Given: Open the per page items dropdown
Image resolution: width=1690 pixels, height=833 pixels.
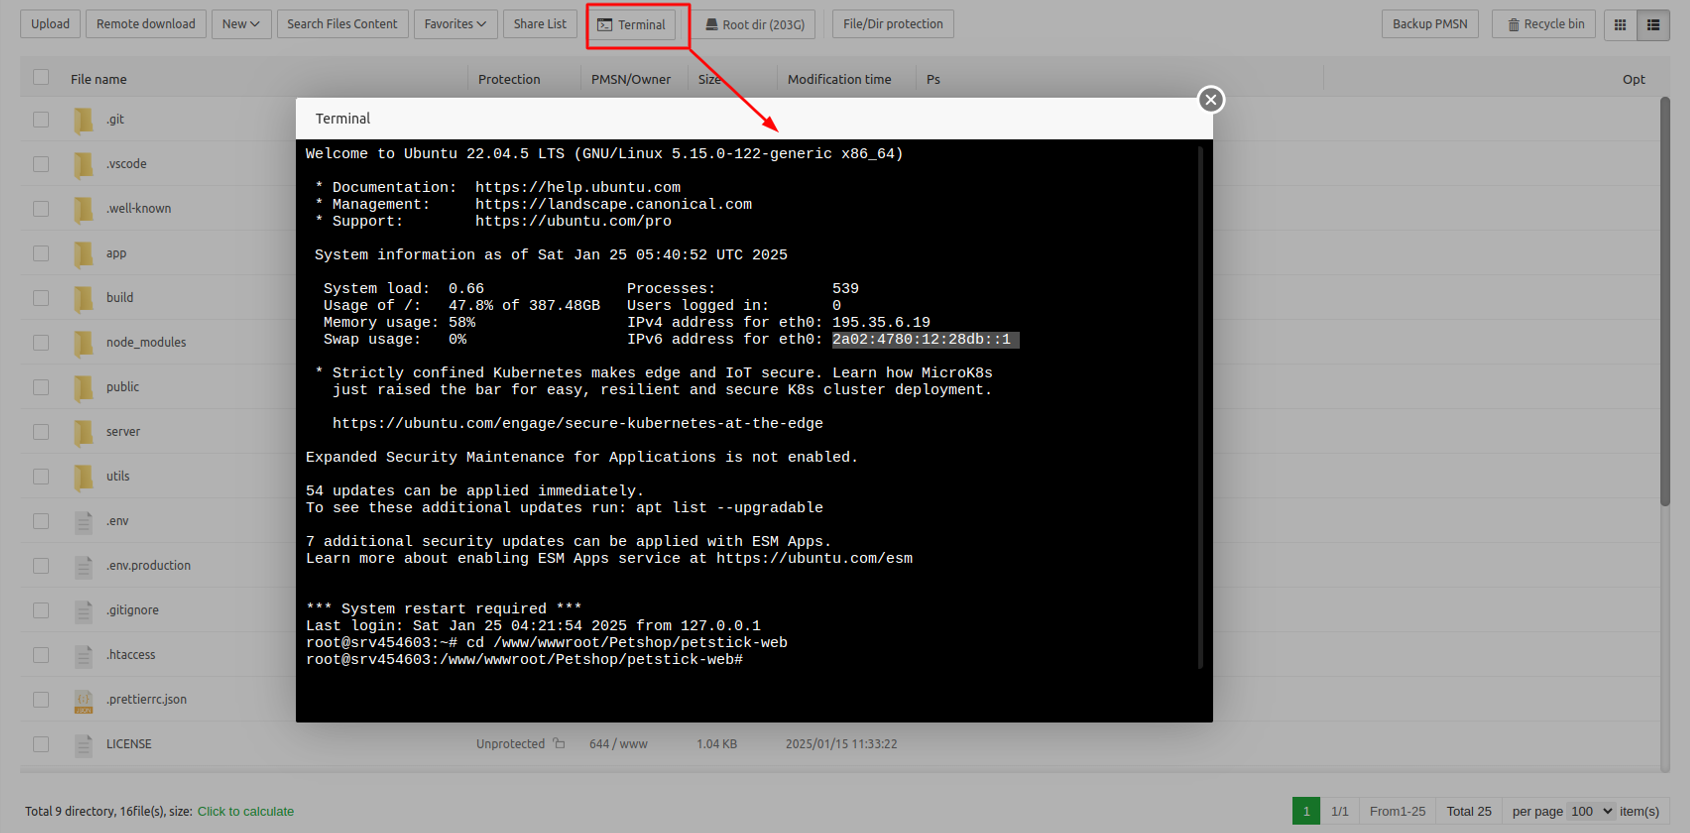Looking at the screenshot, I should tap(1590, 811).
